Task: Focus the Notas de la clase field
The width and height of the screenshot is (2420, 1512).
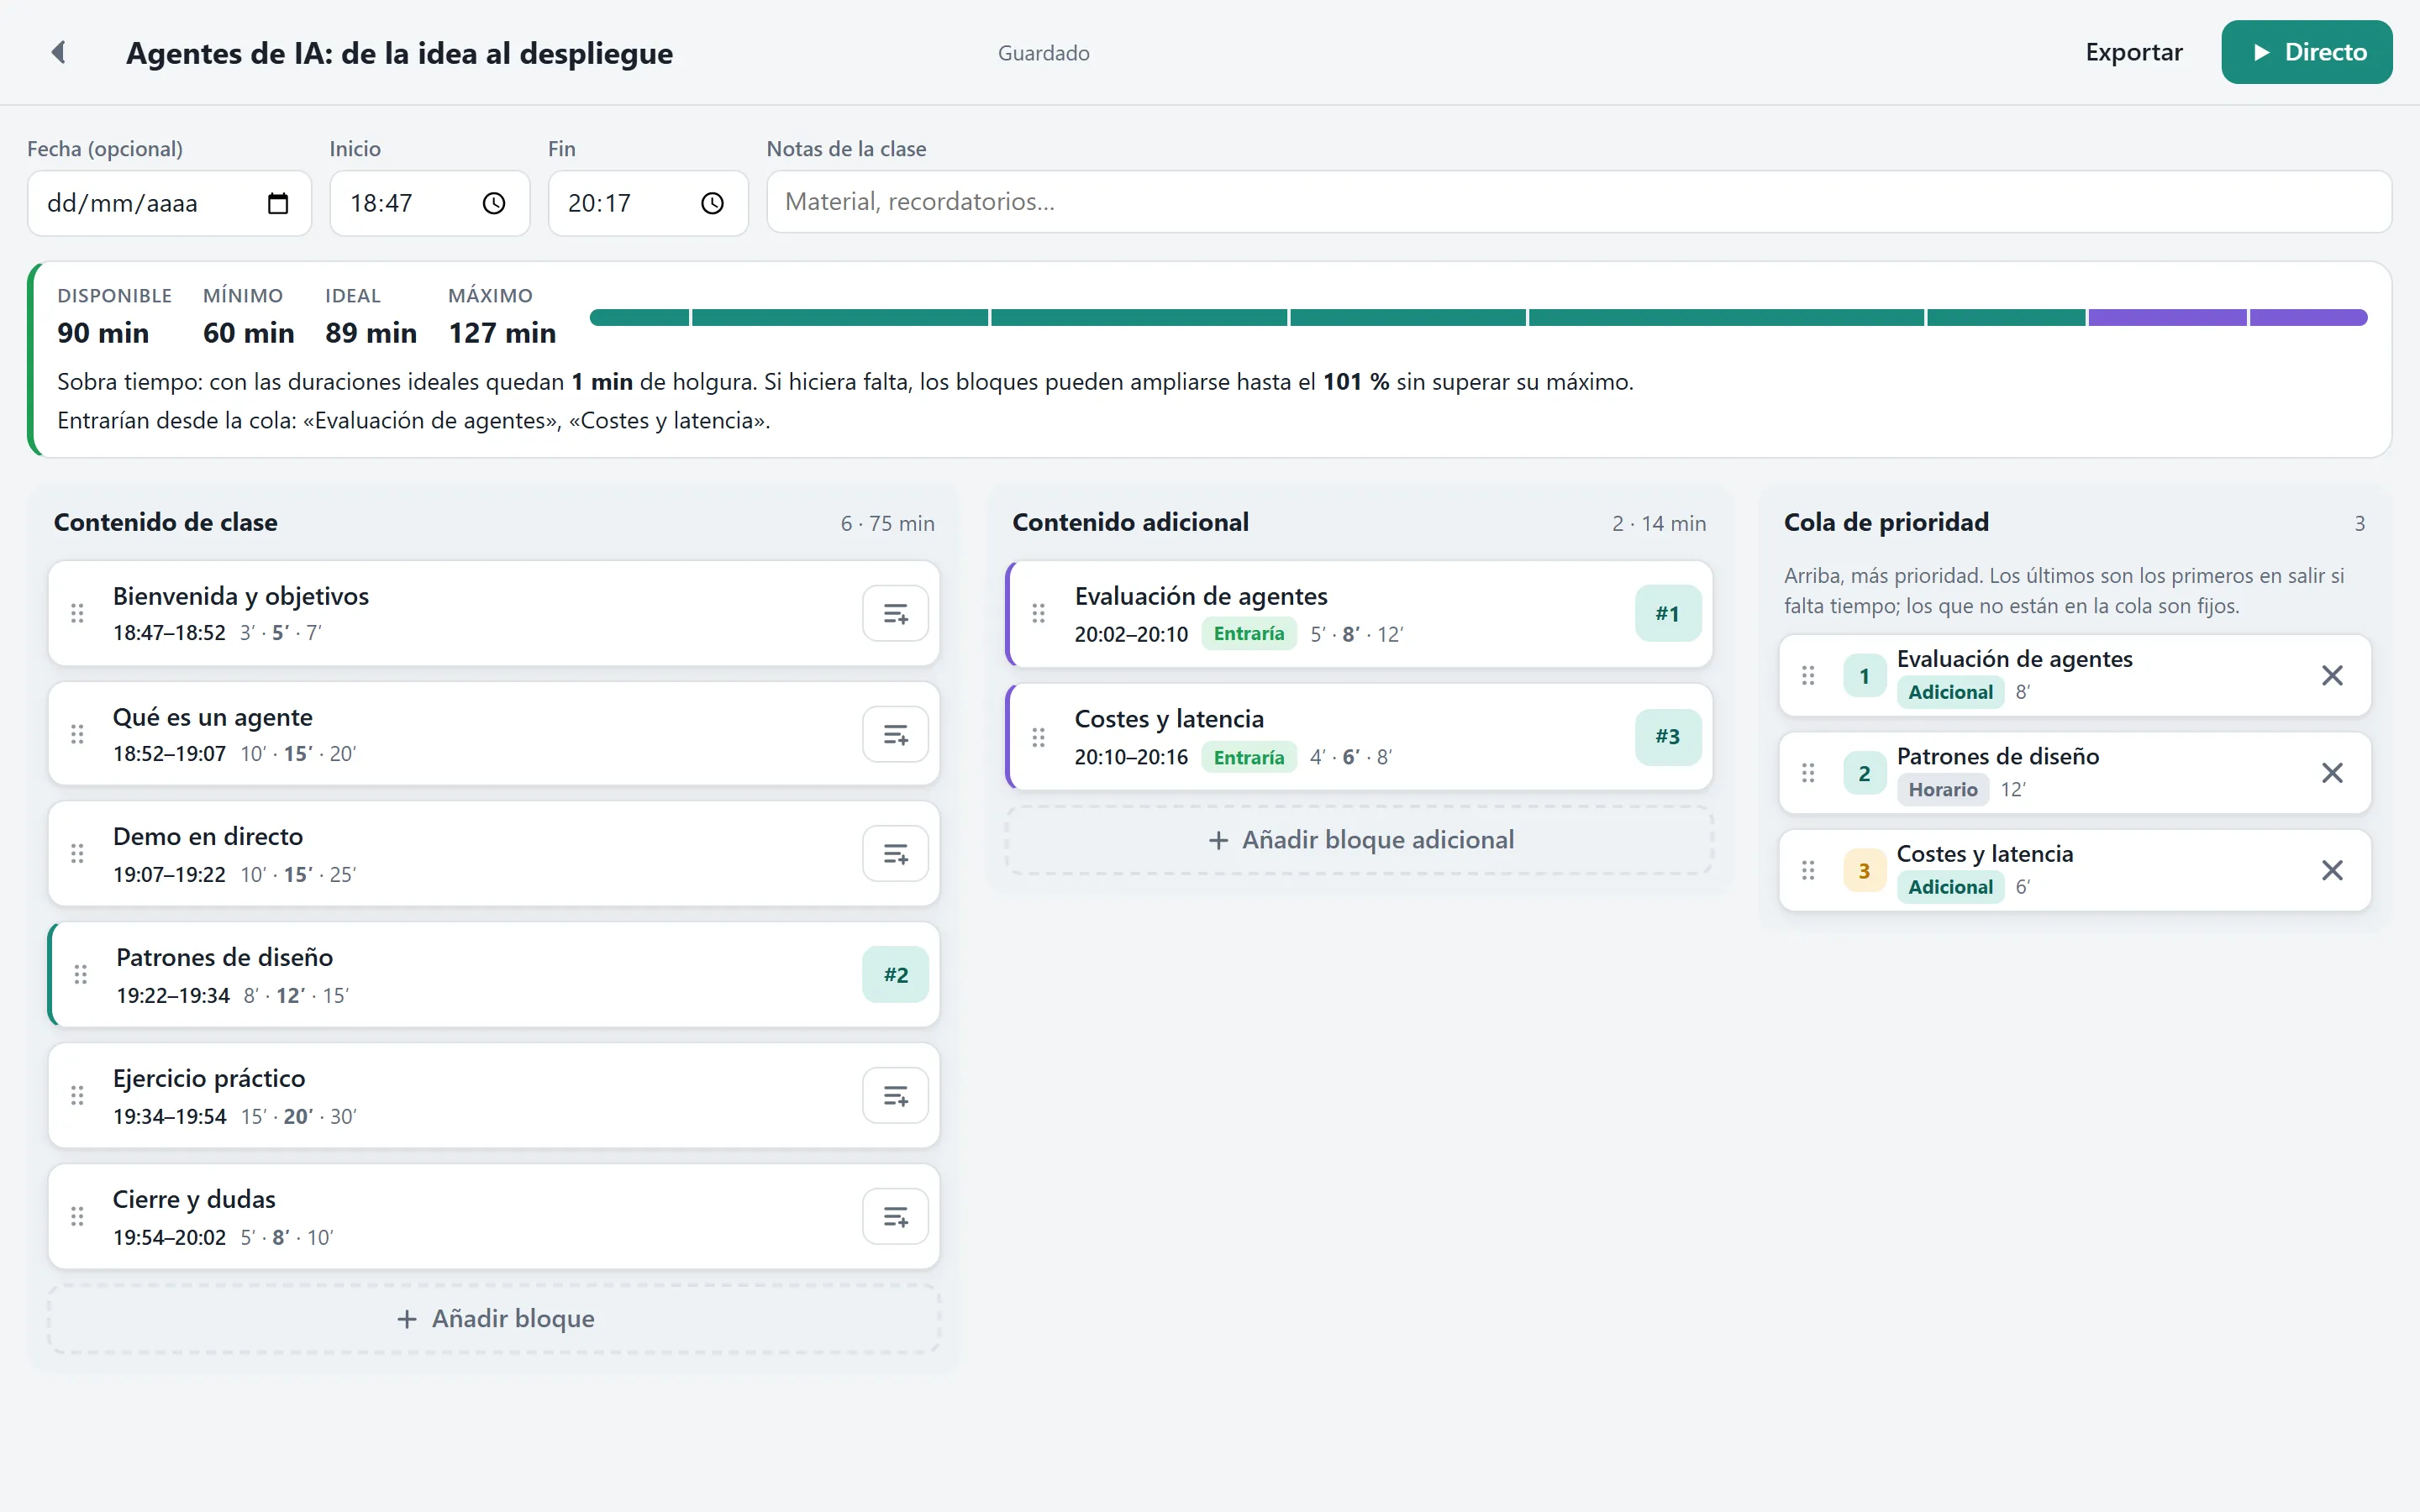Action: point(1579,202)
